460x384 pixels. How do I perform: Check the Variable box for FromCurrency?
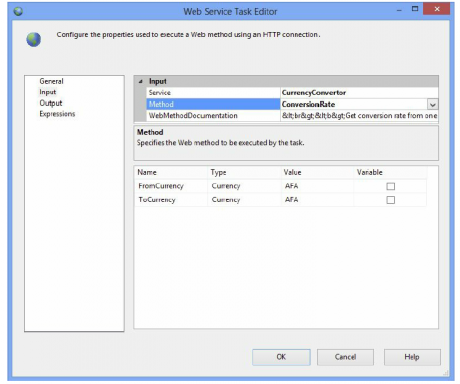391,186
